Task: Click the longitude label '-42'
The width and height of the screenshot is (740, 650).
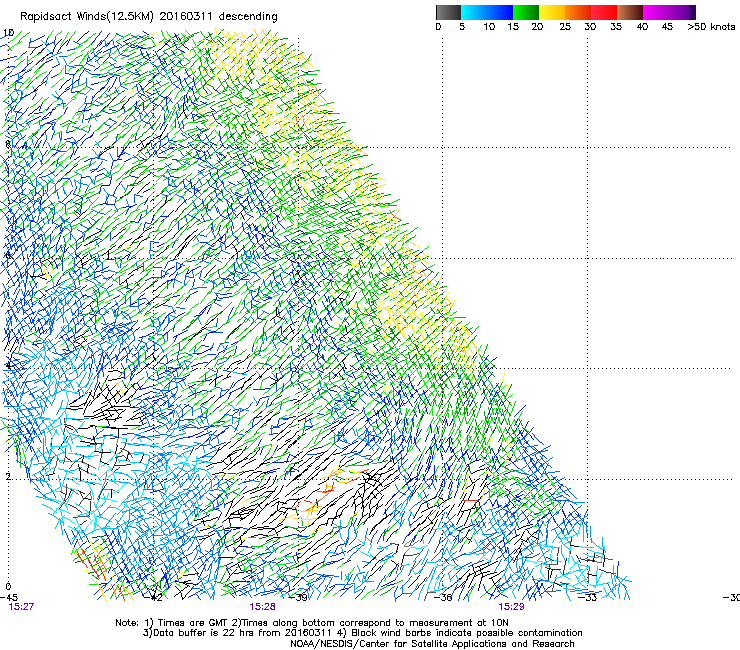Action: 153,598
